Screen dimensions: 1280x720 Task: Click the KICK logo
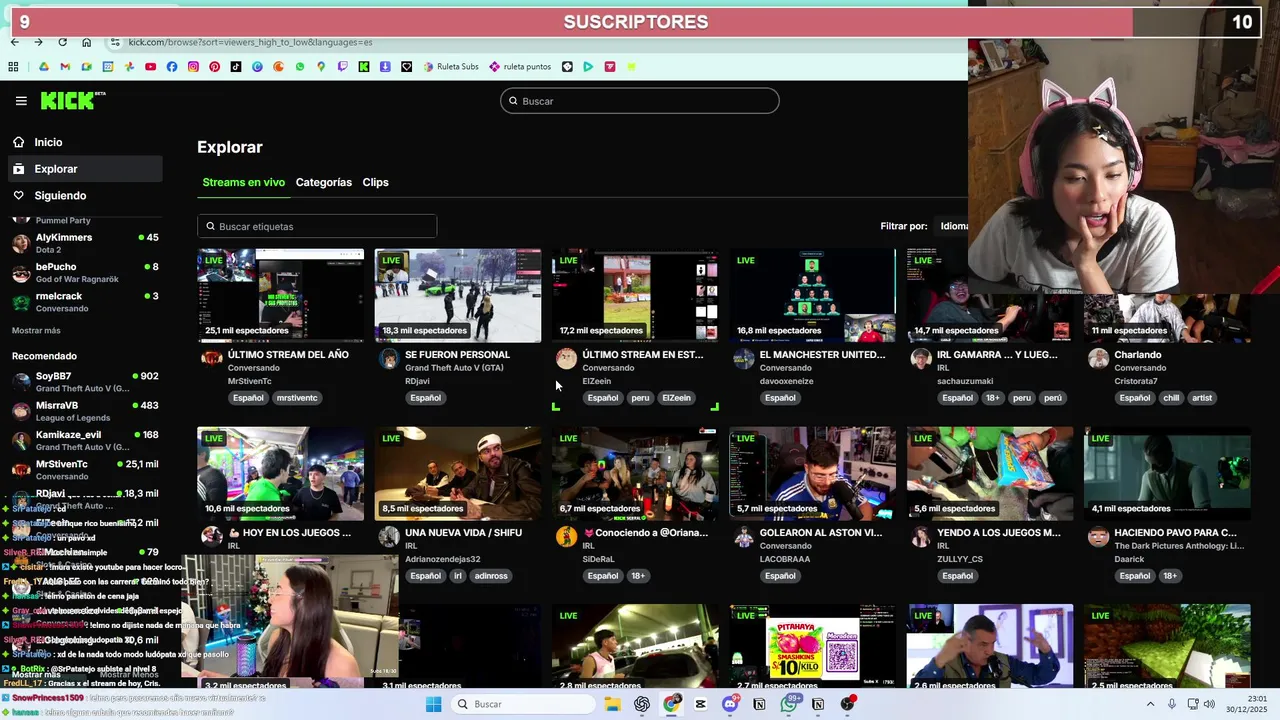click(x=72, y=100)
